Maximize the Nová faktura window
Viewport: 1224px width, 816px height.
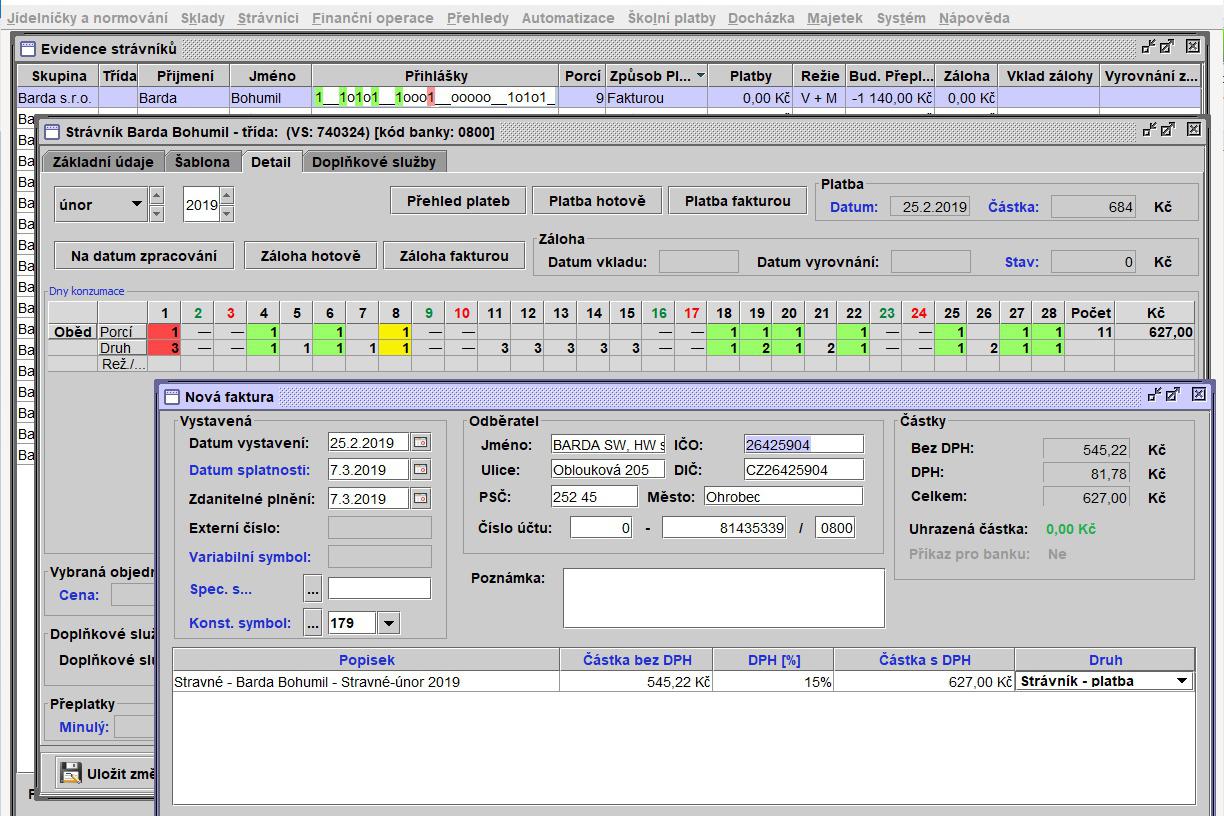tap(1174, 395)
